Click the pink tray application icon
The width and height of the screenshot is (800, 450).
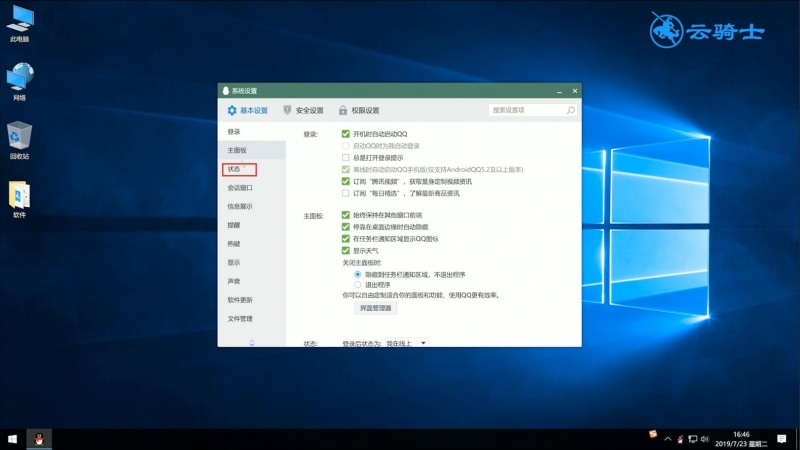point(680,439)
